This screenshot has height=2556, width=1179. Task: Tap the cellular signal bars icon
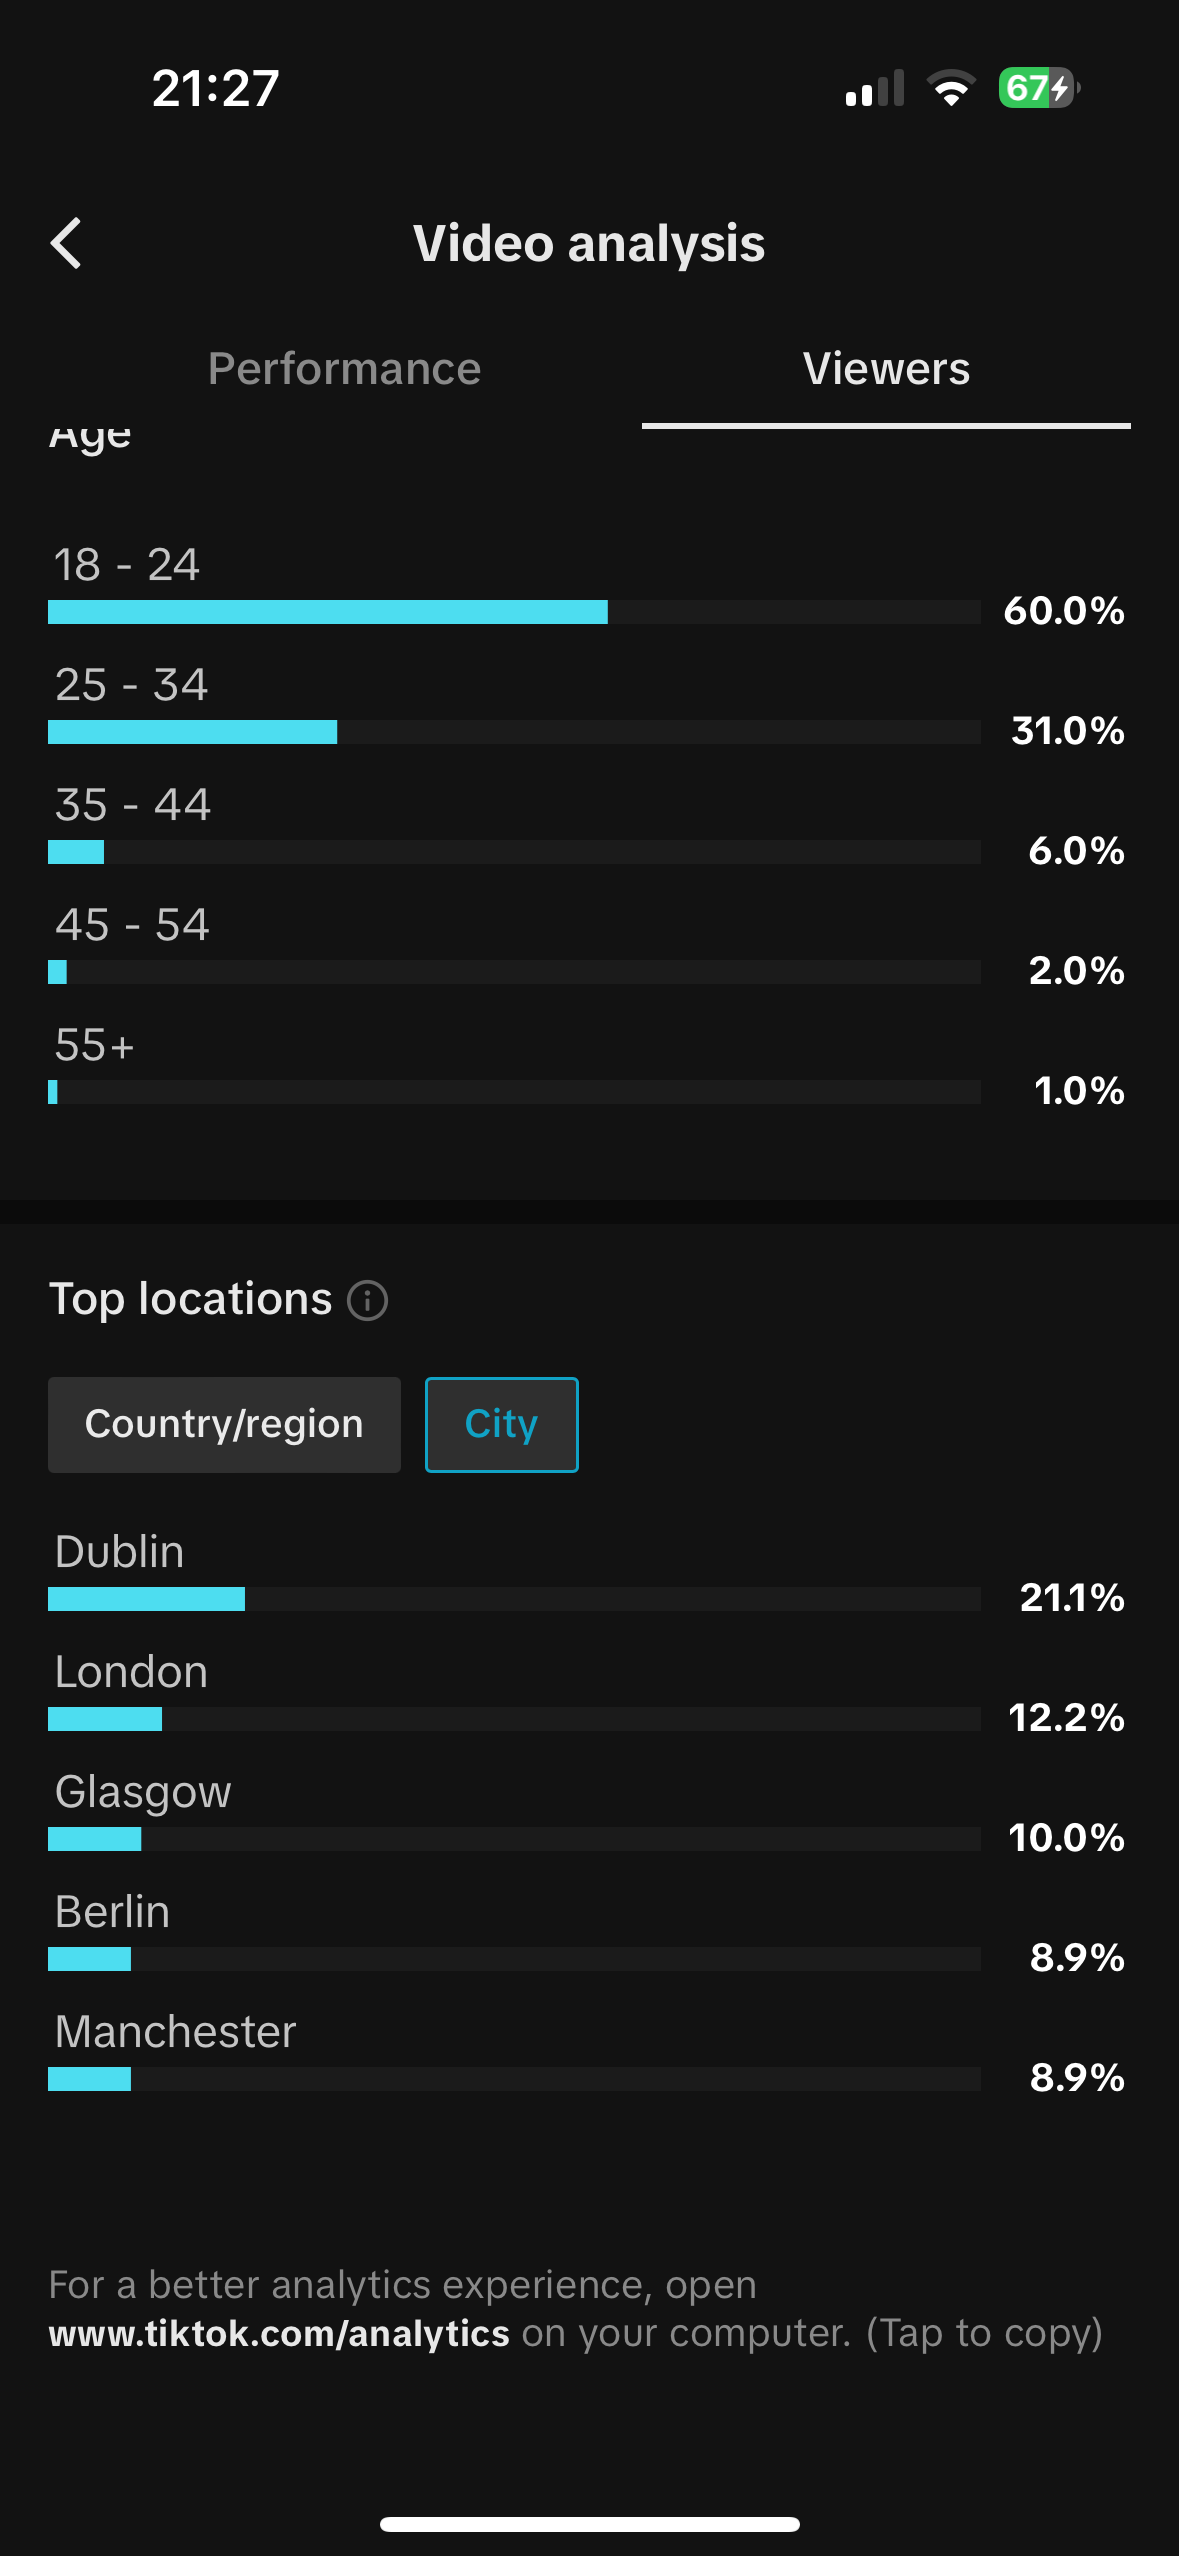(x=874, y=89)
